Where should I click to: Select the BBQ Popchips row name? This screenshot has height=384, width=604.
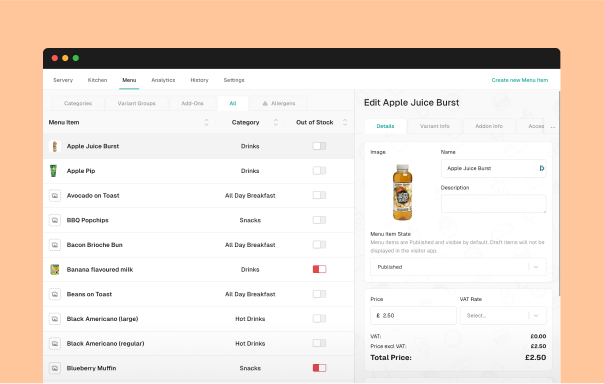pyautogui.click(x=87, y=220)
